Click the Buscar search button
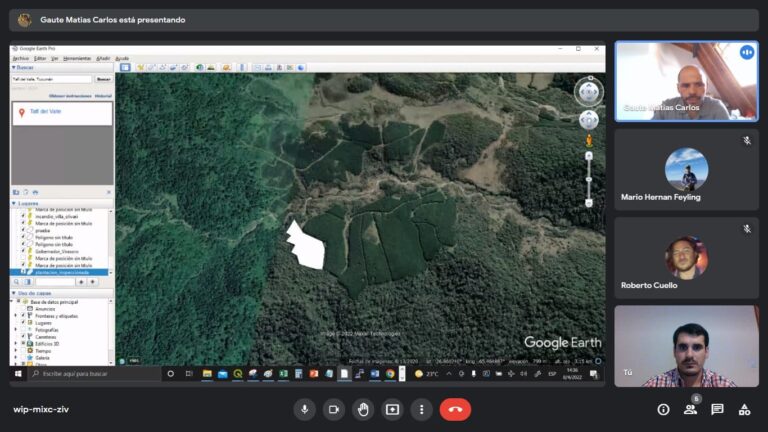The image size is (768, 432). click(103, 79)
